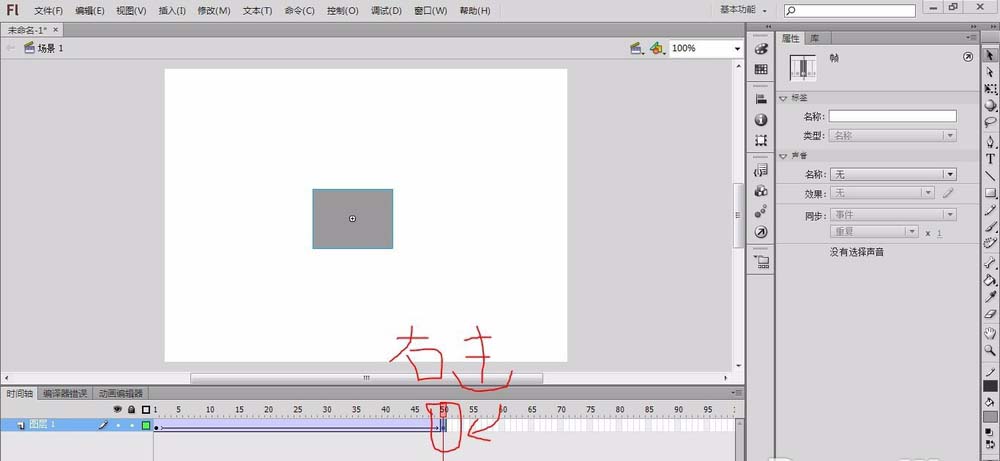Switch to the 动画编辑器 tab
Viewport: 1000px width, 461px height.
tap(121, 393)
